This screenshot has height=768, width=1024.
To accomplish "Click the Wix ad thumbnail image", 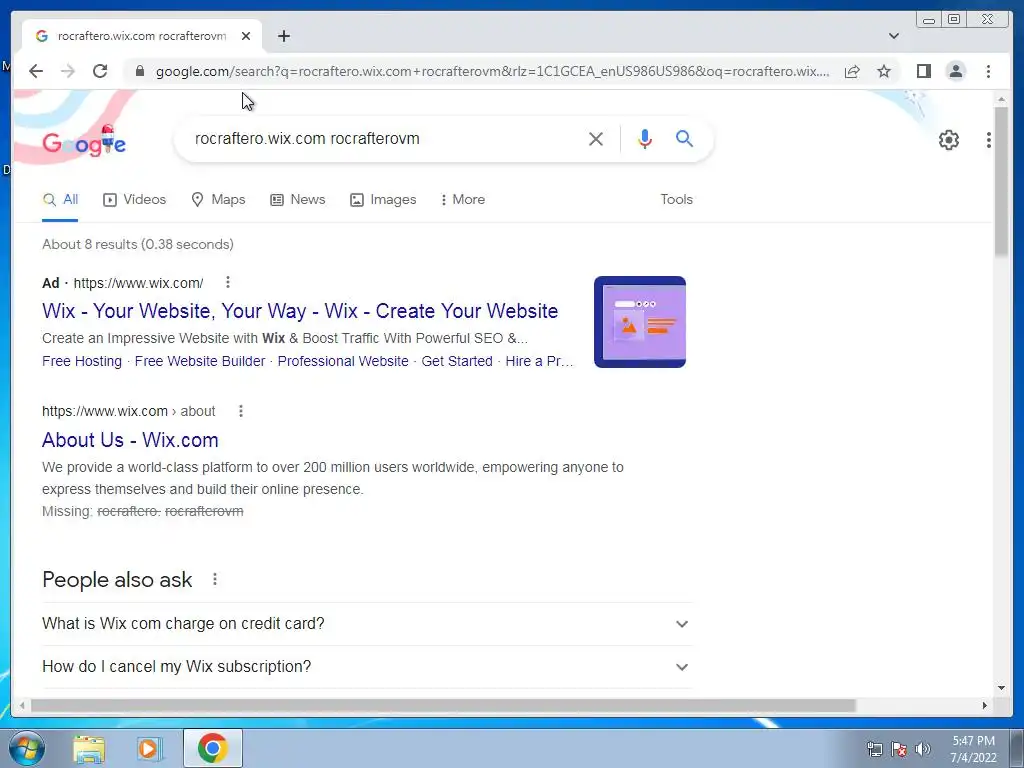I will [x=639, y=322].
